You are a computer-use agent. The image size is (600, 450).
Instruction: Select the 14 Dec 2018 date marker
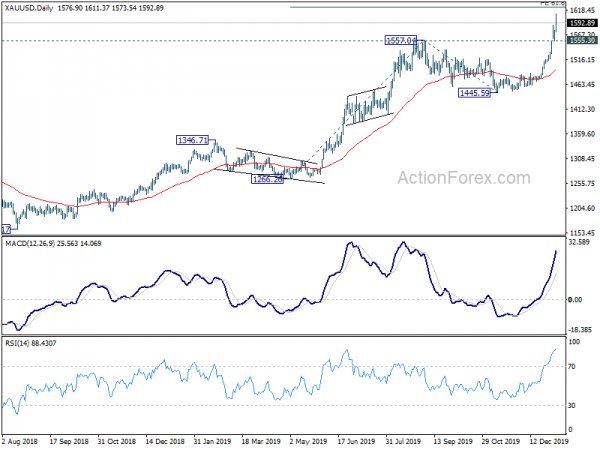pos(166,441)
